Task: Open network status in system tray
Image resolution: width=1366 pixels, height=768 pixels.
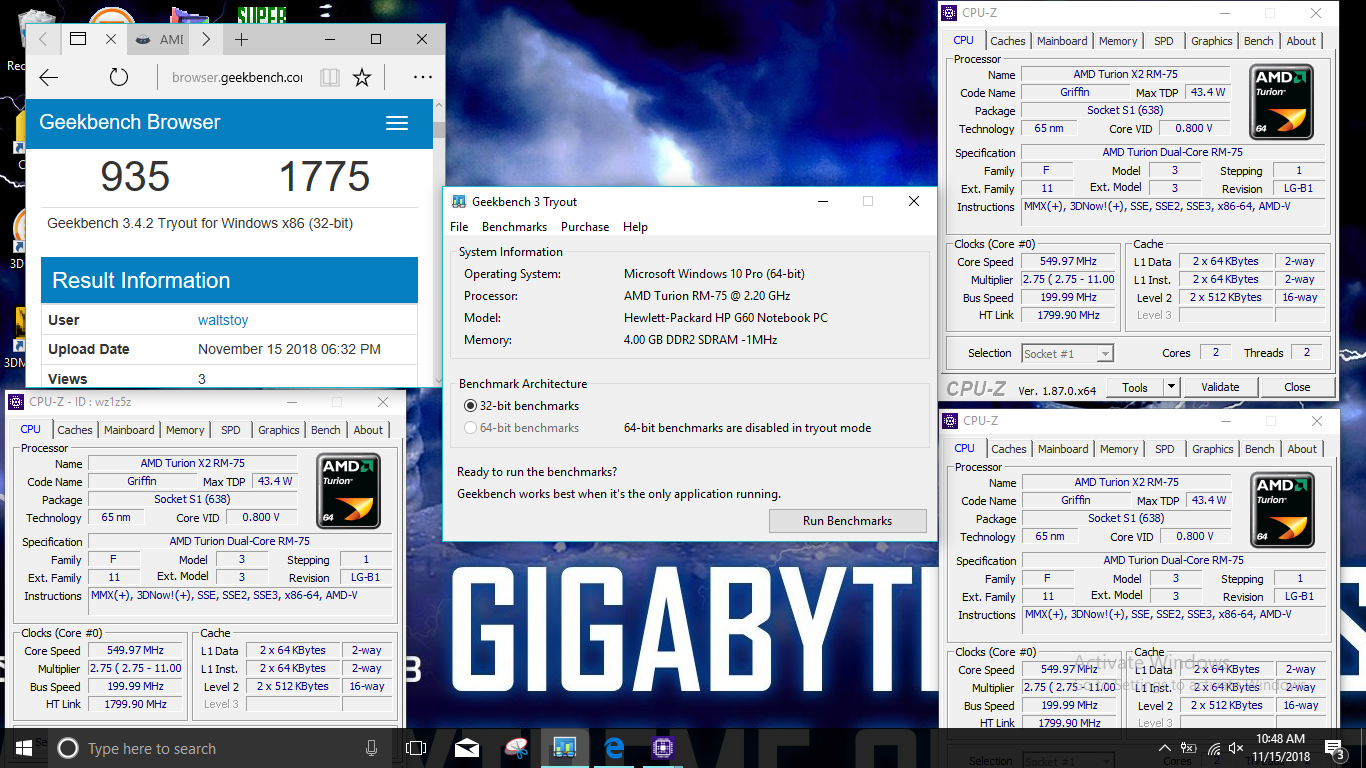Action: 1214,748
